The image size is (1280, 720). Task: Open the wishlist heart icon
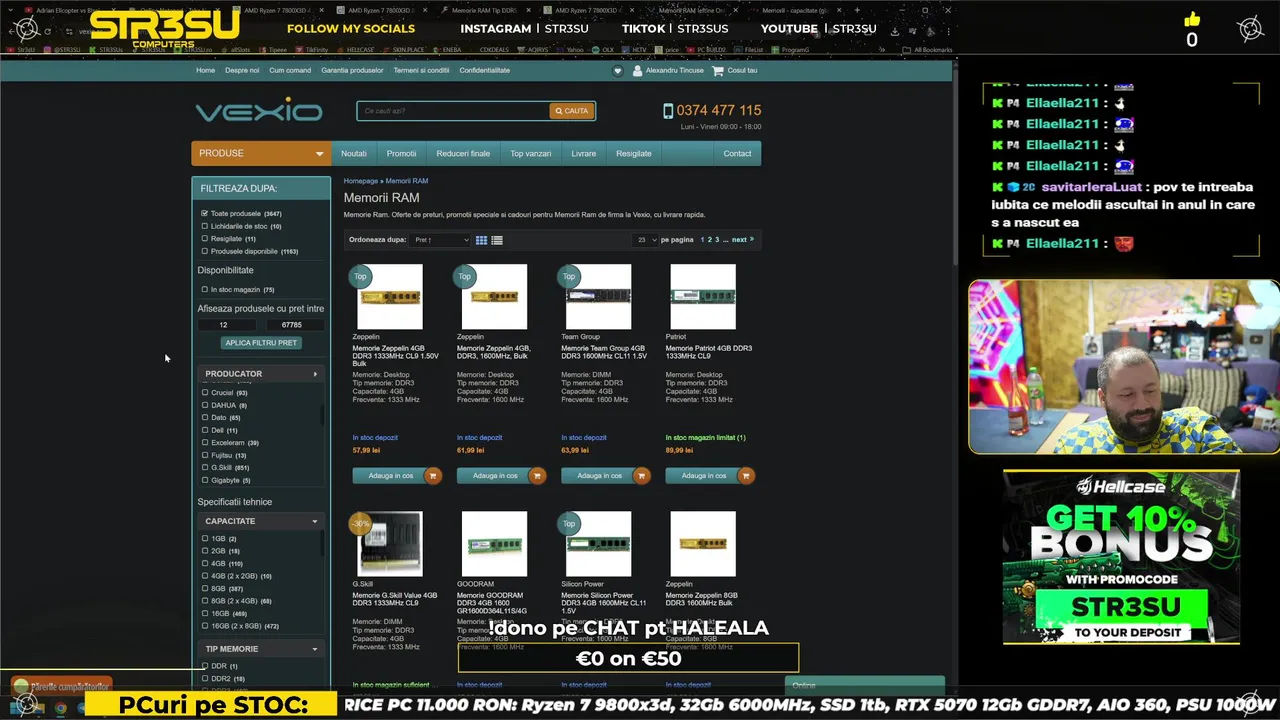point(618,71)
